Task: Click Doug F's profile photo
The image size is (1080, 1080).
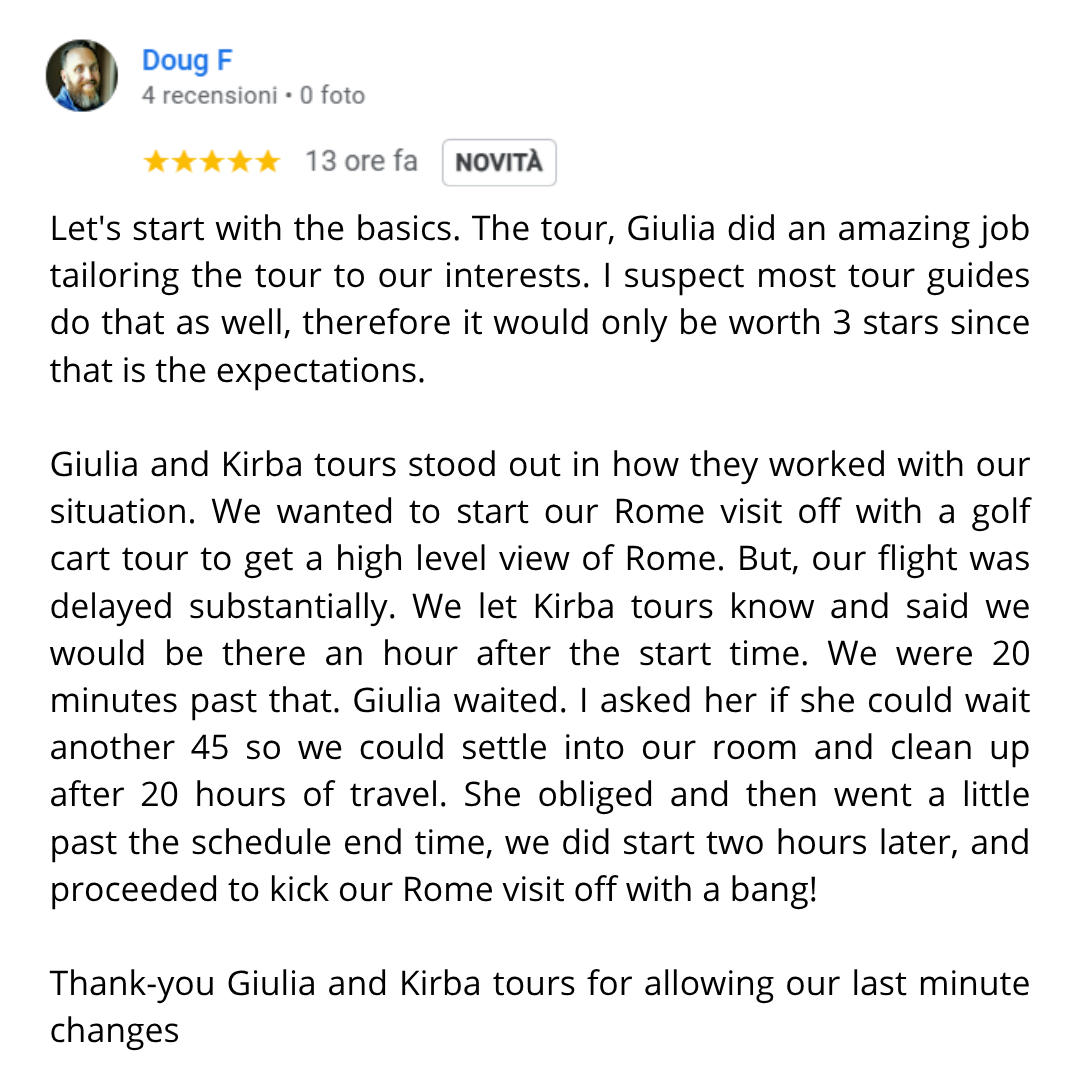Action: pos(82,75)
